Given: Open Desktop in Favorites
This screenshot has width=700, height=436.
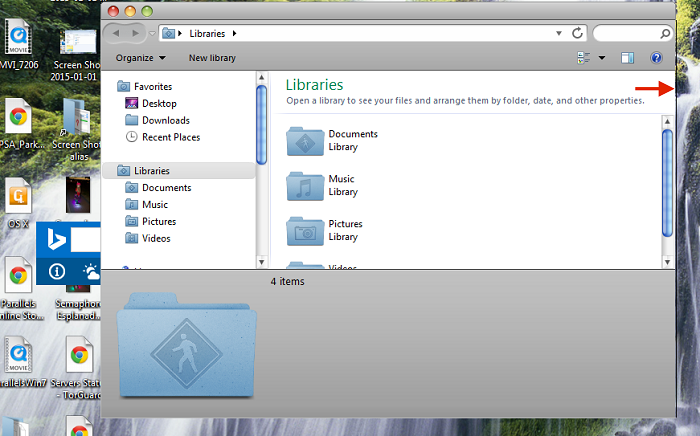Looking at the screenshot, I should pyautogui.click(x=151, y=104).
